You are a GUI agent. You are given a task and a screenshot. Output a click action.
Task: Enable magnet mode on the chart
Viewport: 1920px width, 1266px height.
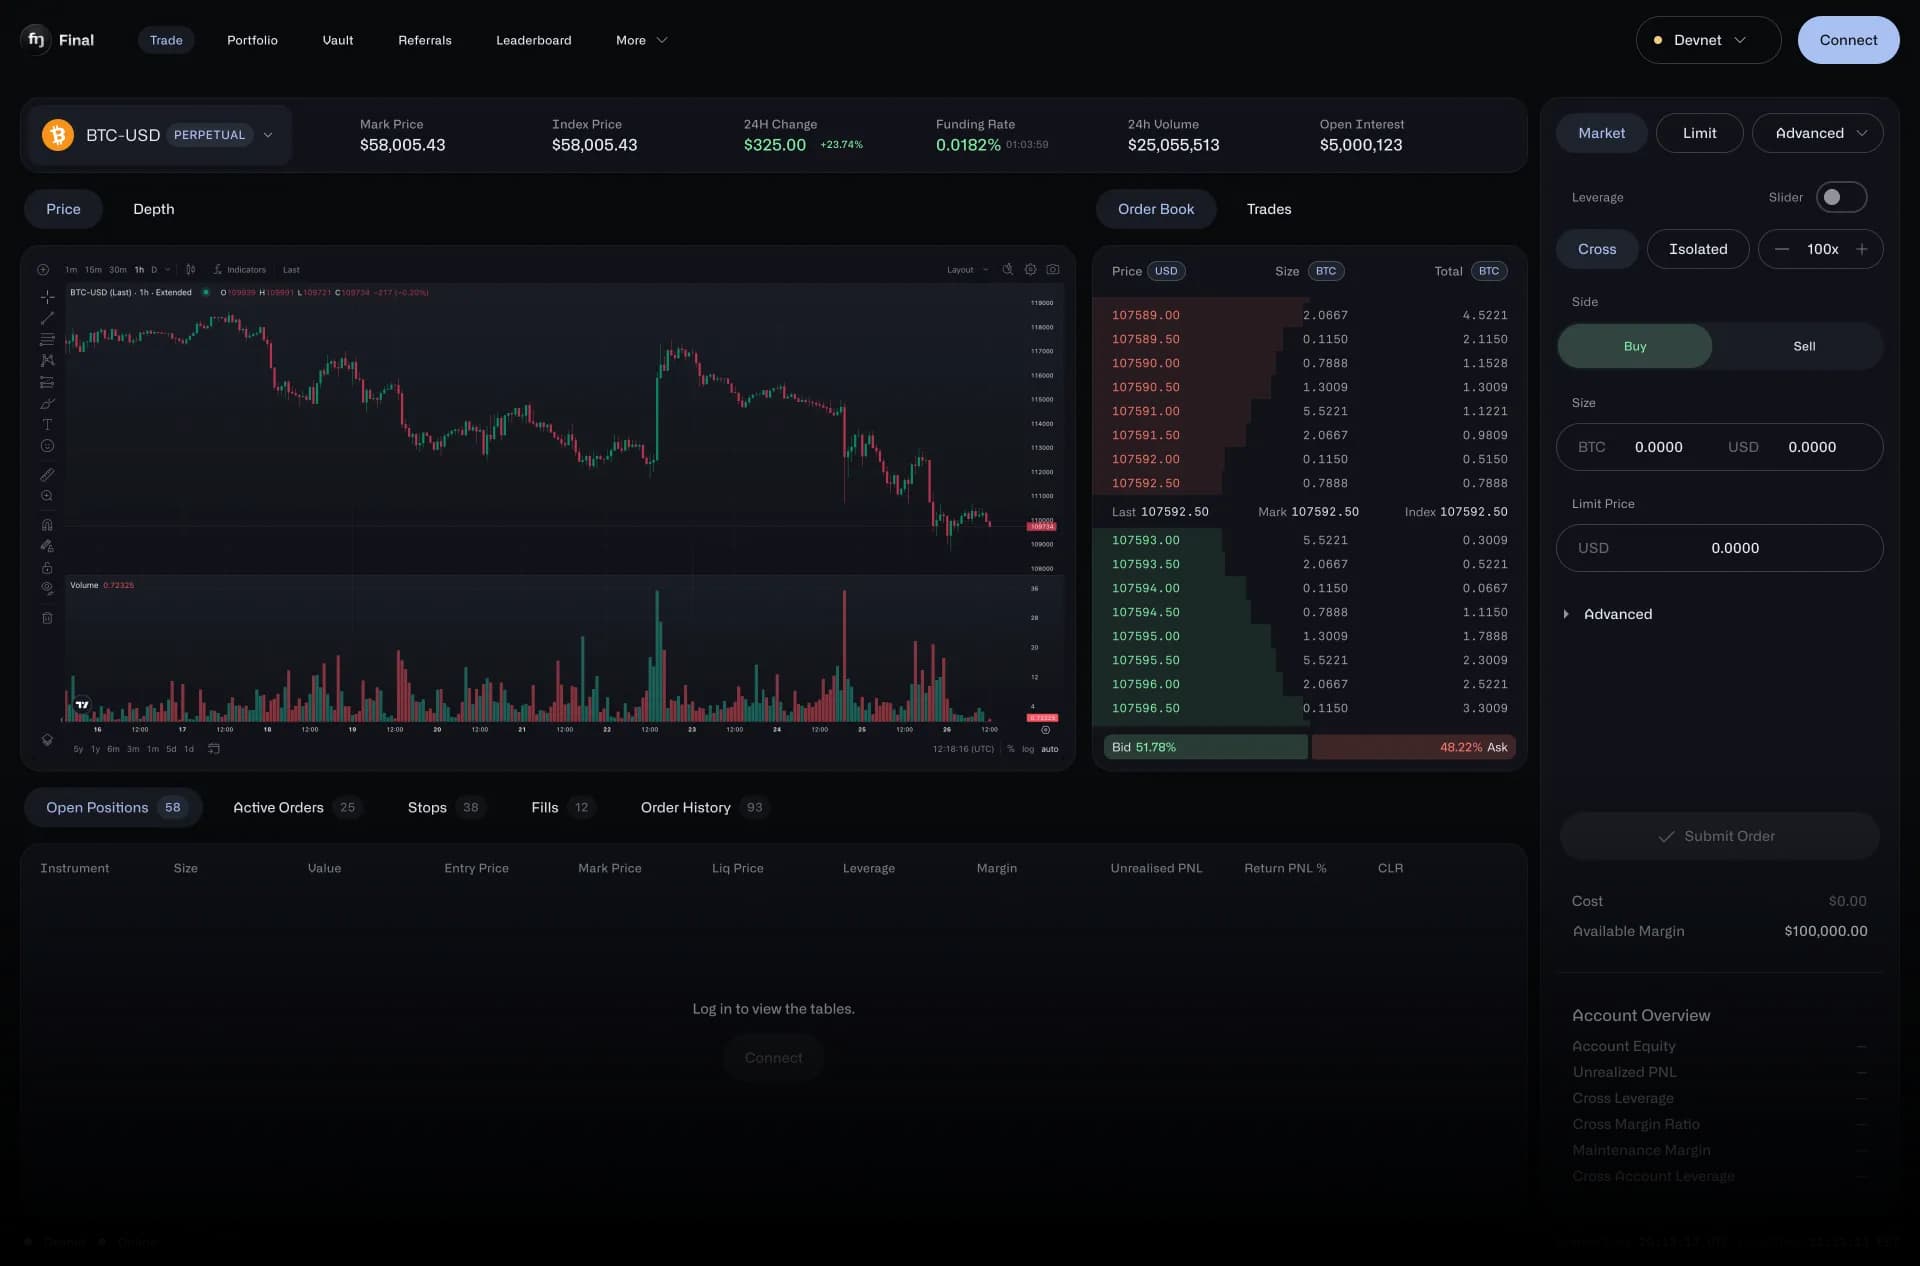pyautogui.click(x=47, y=525)
